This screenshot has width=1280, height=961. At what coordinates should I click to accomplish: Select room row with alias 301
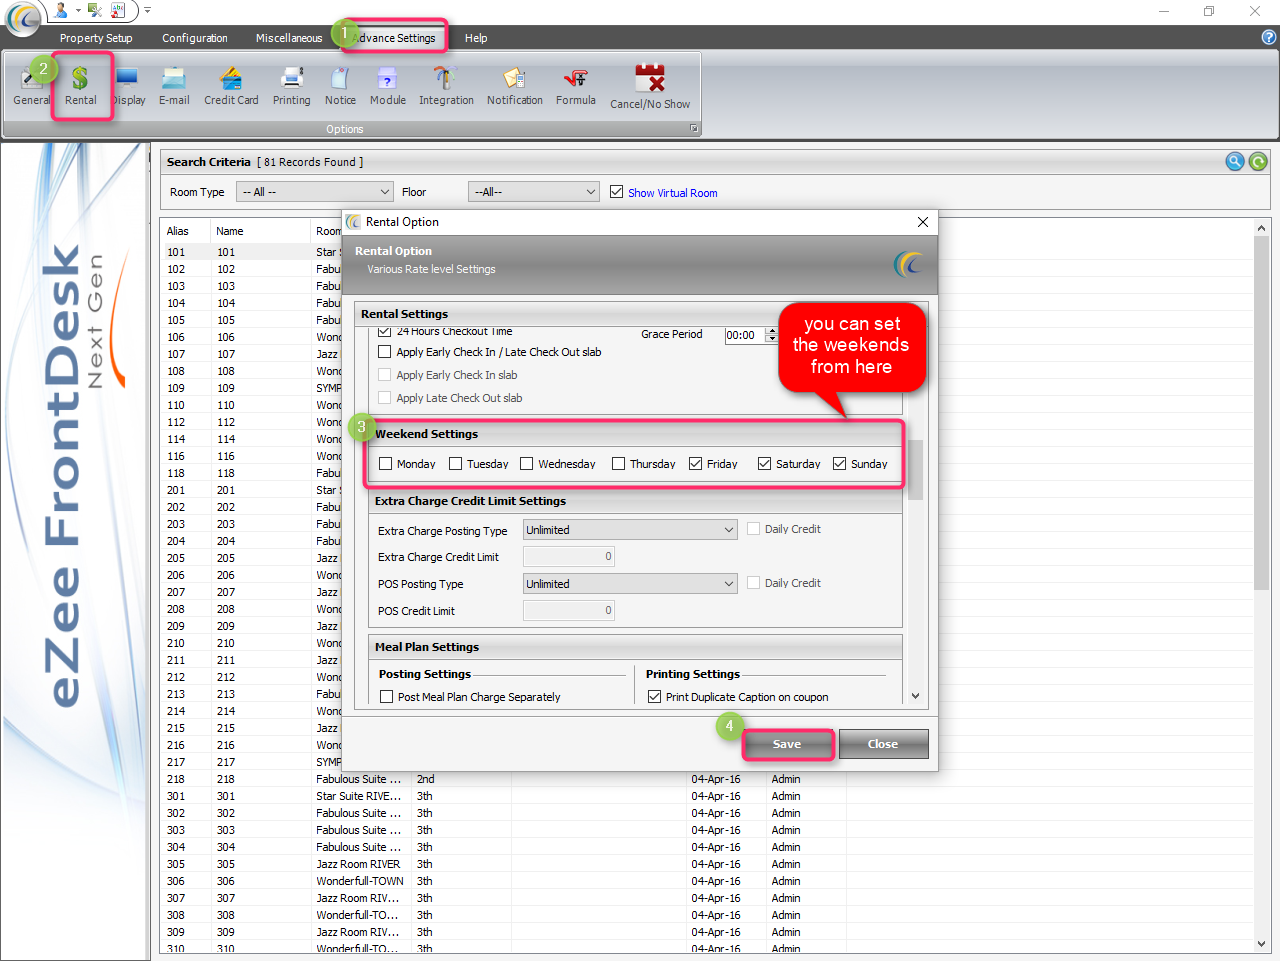point(704,796)
